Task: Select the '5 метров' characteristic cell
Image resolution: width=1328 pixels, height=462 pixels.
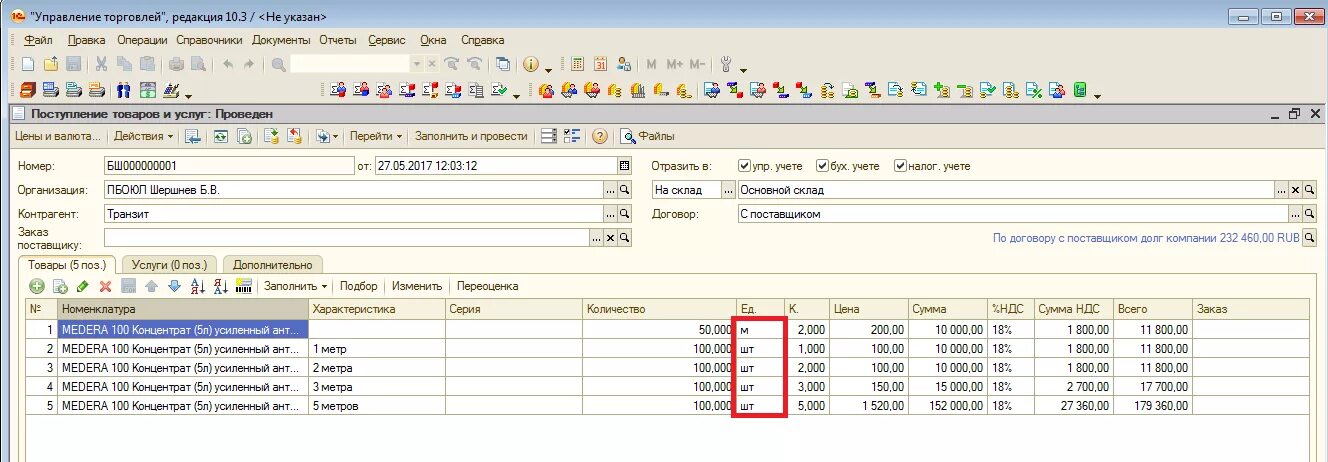Action: click(377, 407)
